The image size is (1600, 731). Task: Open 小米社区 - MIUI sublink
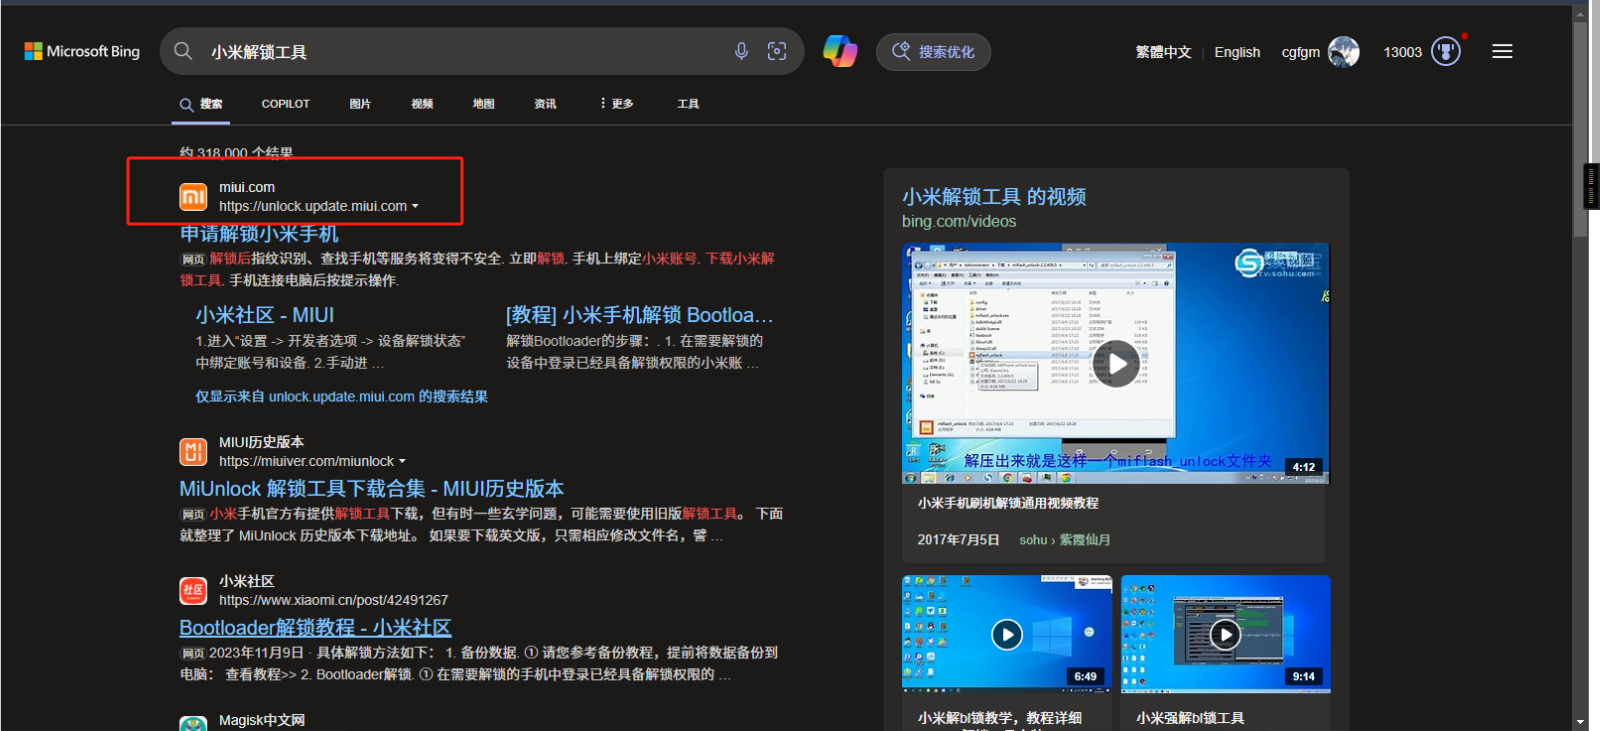(x=265, y=315)
